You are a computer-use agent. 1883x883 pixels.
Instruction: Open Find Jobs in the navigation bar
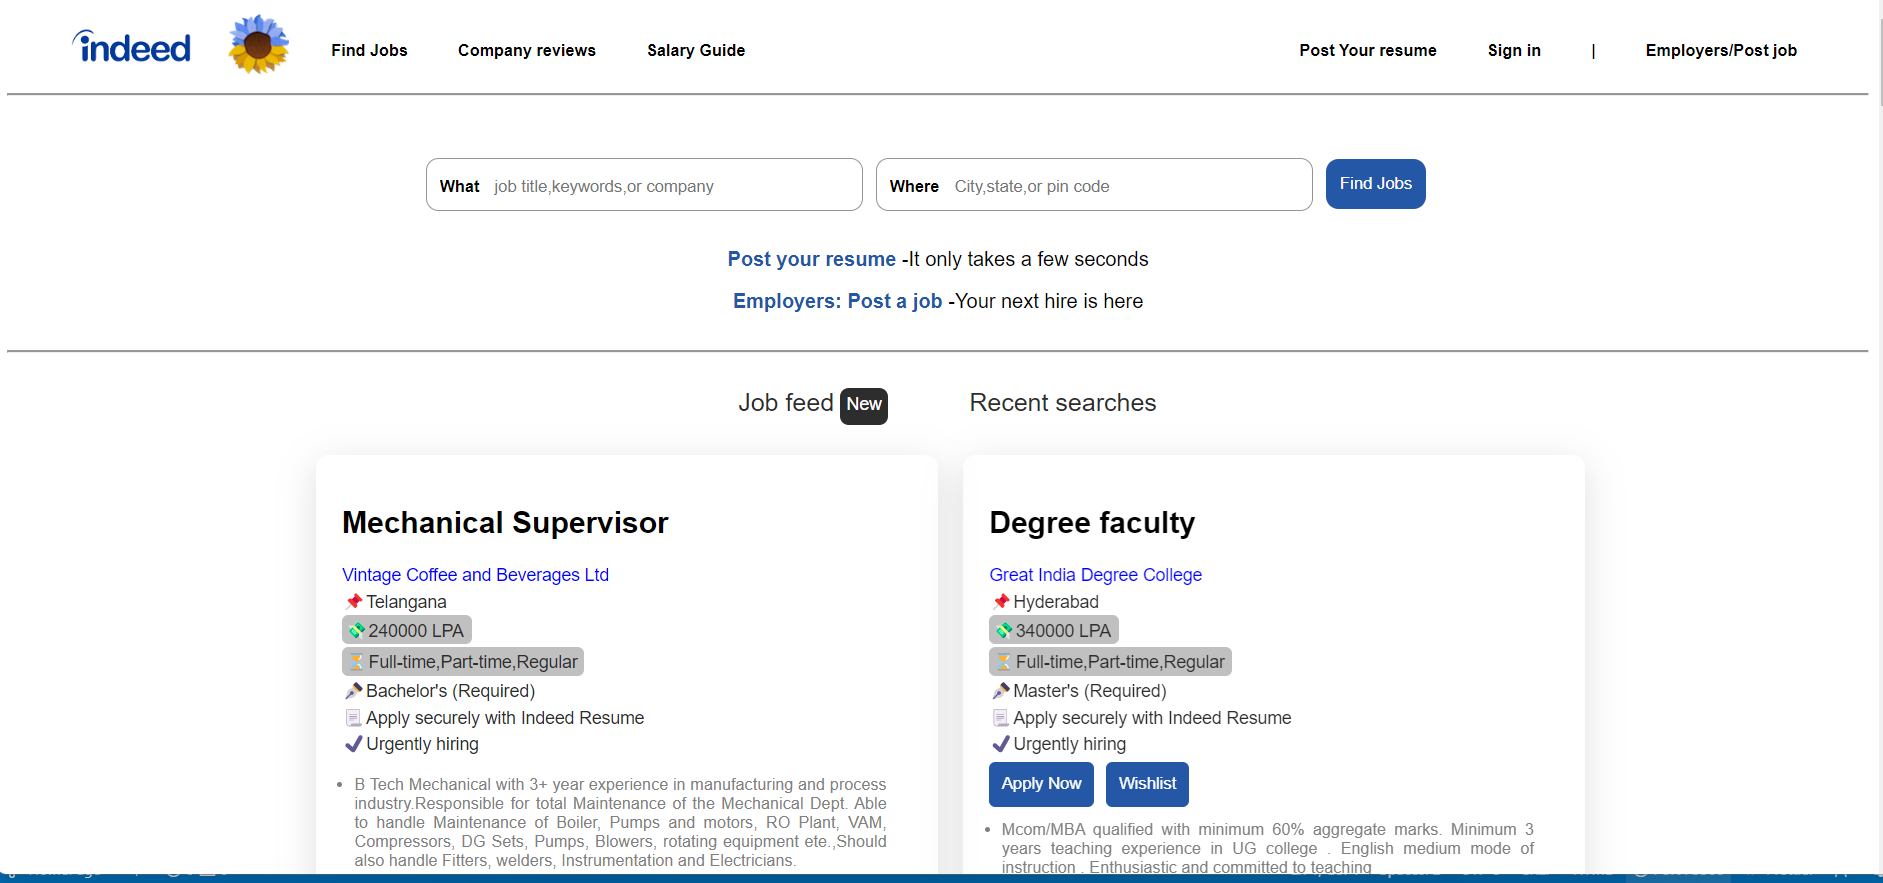(369, 50)
